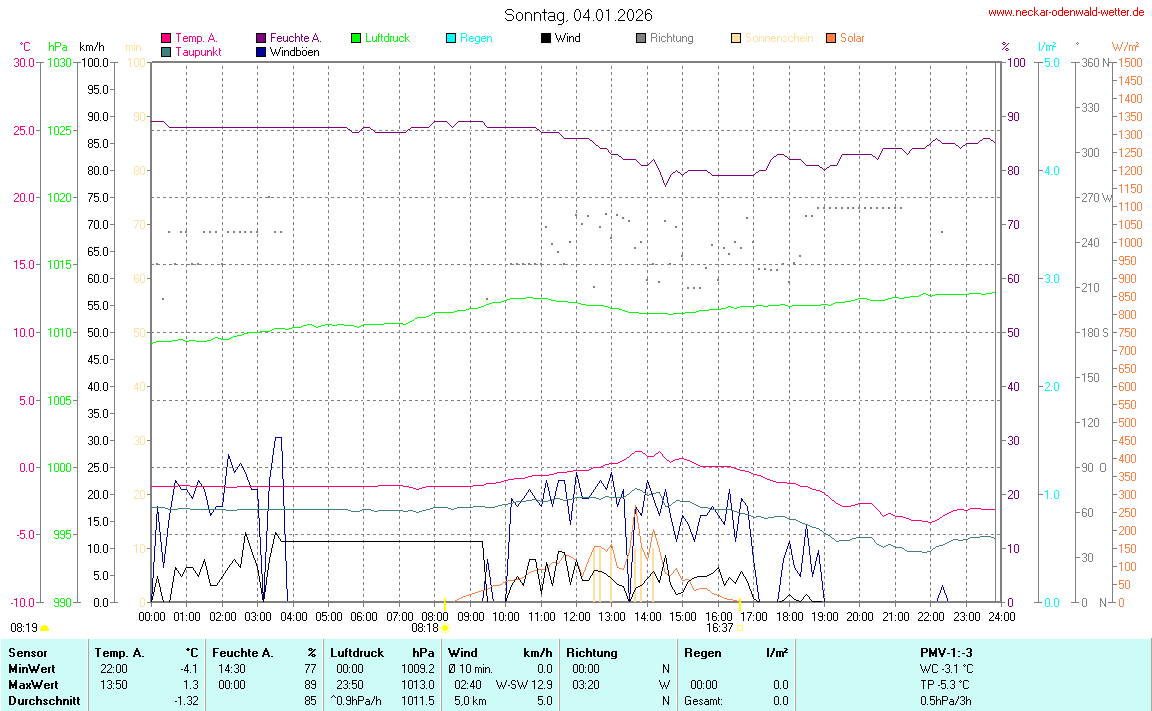Click the gray Richtung legend swatch
Viewport: 1152px width, 711px height.
pos(641,38)
